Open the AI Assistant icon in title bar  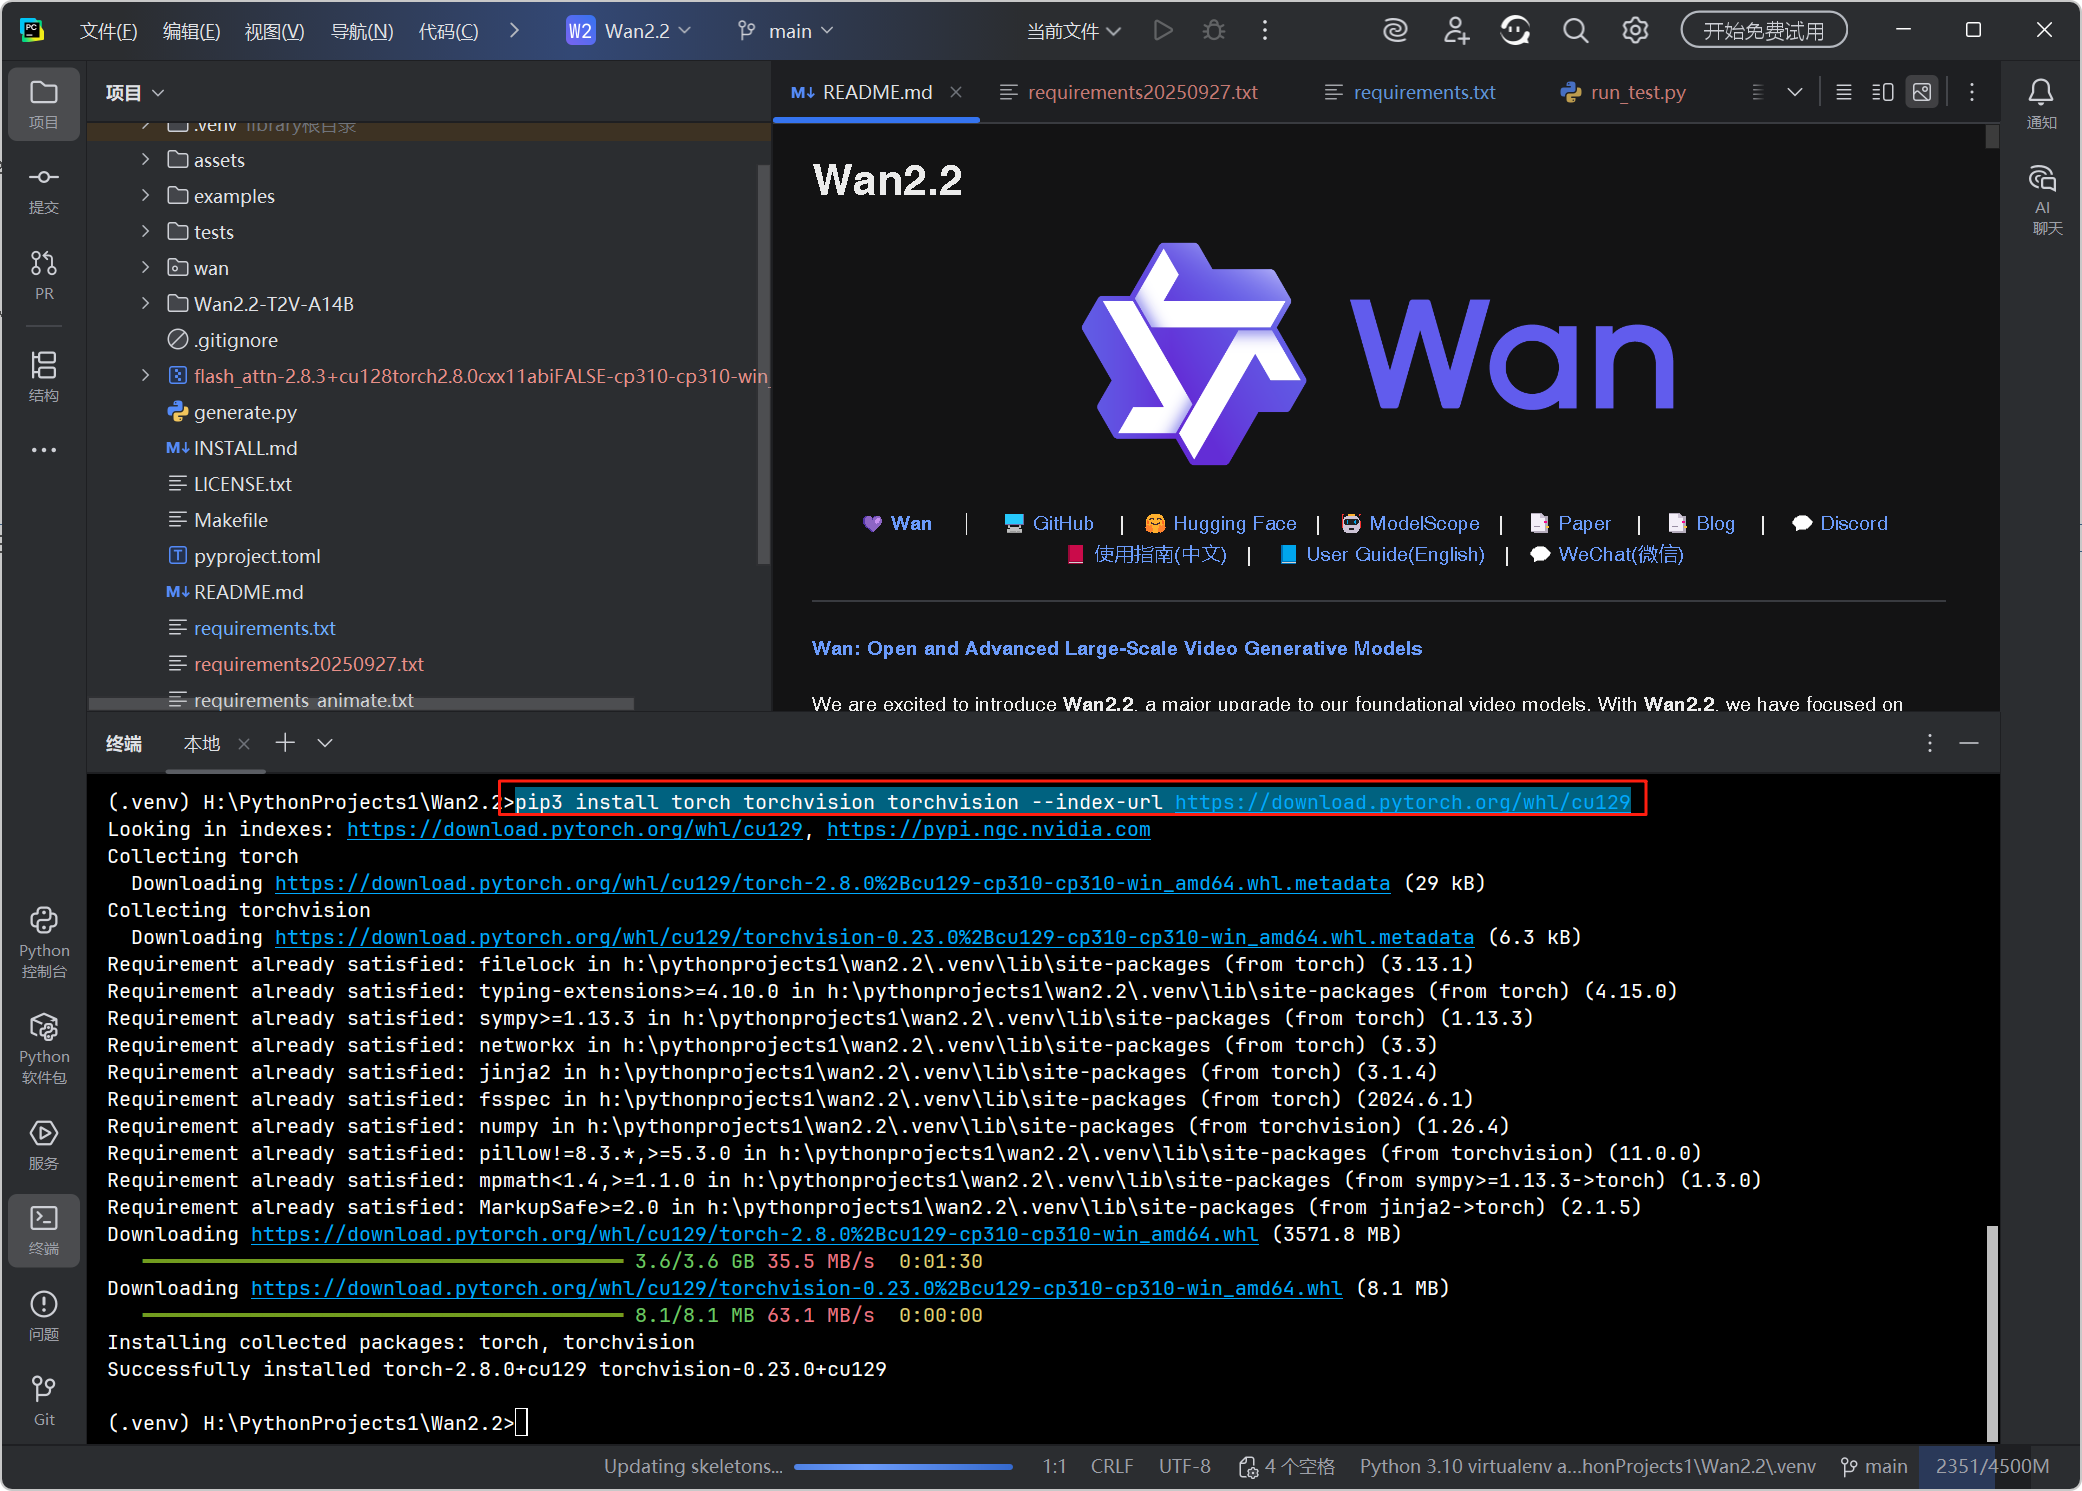tap(1515, 30)
